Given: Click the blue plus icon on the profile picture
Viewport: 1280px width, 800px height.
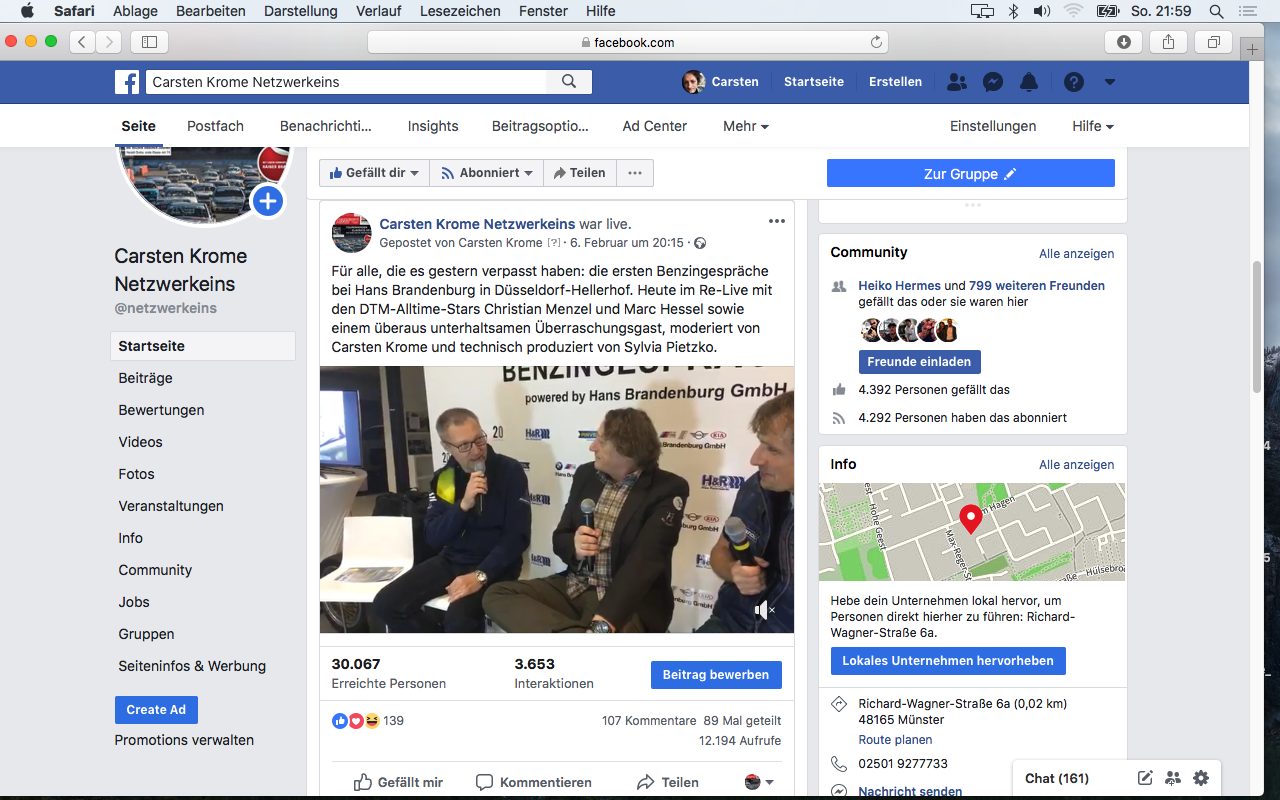Looking at the screenshot, I should coord(267,201).
